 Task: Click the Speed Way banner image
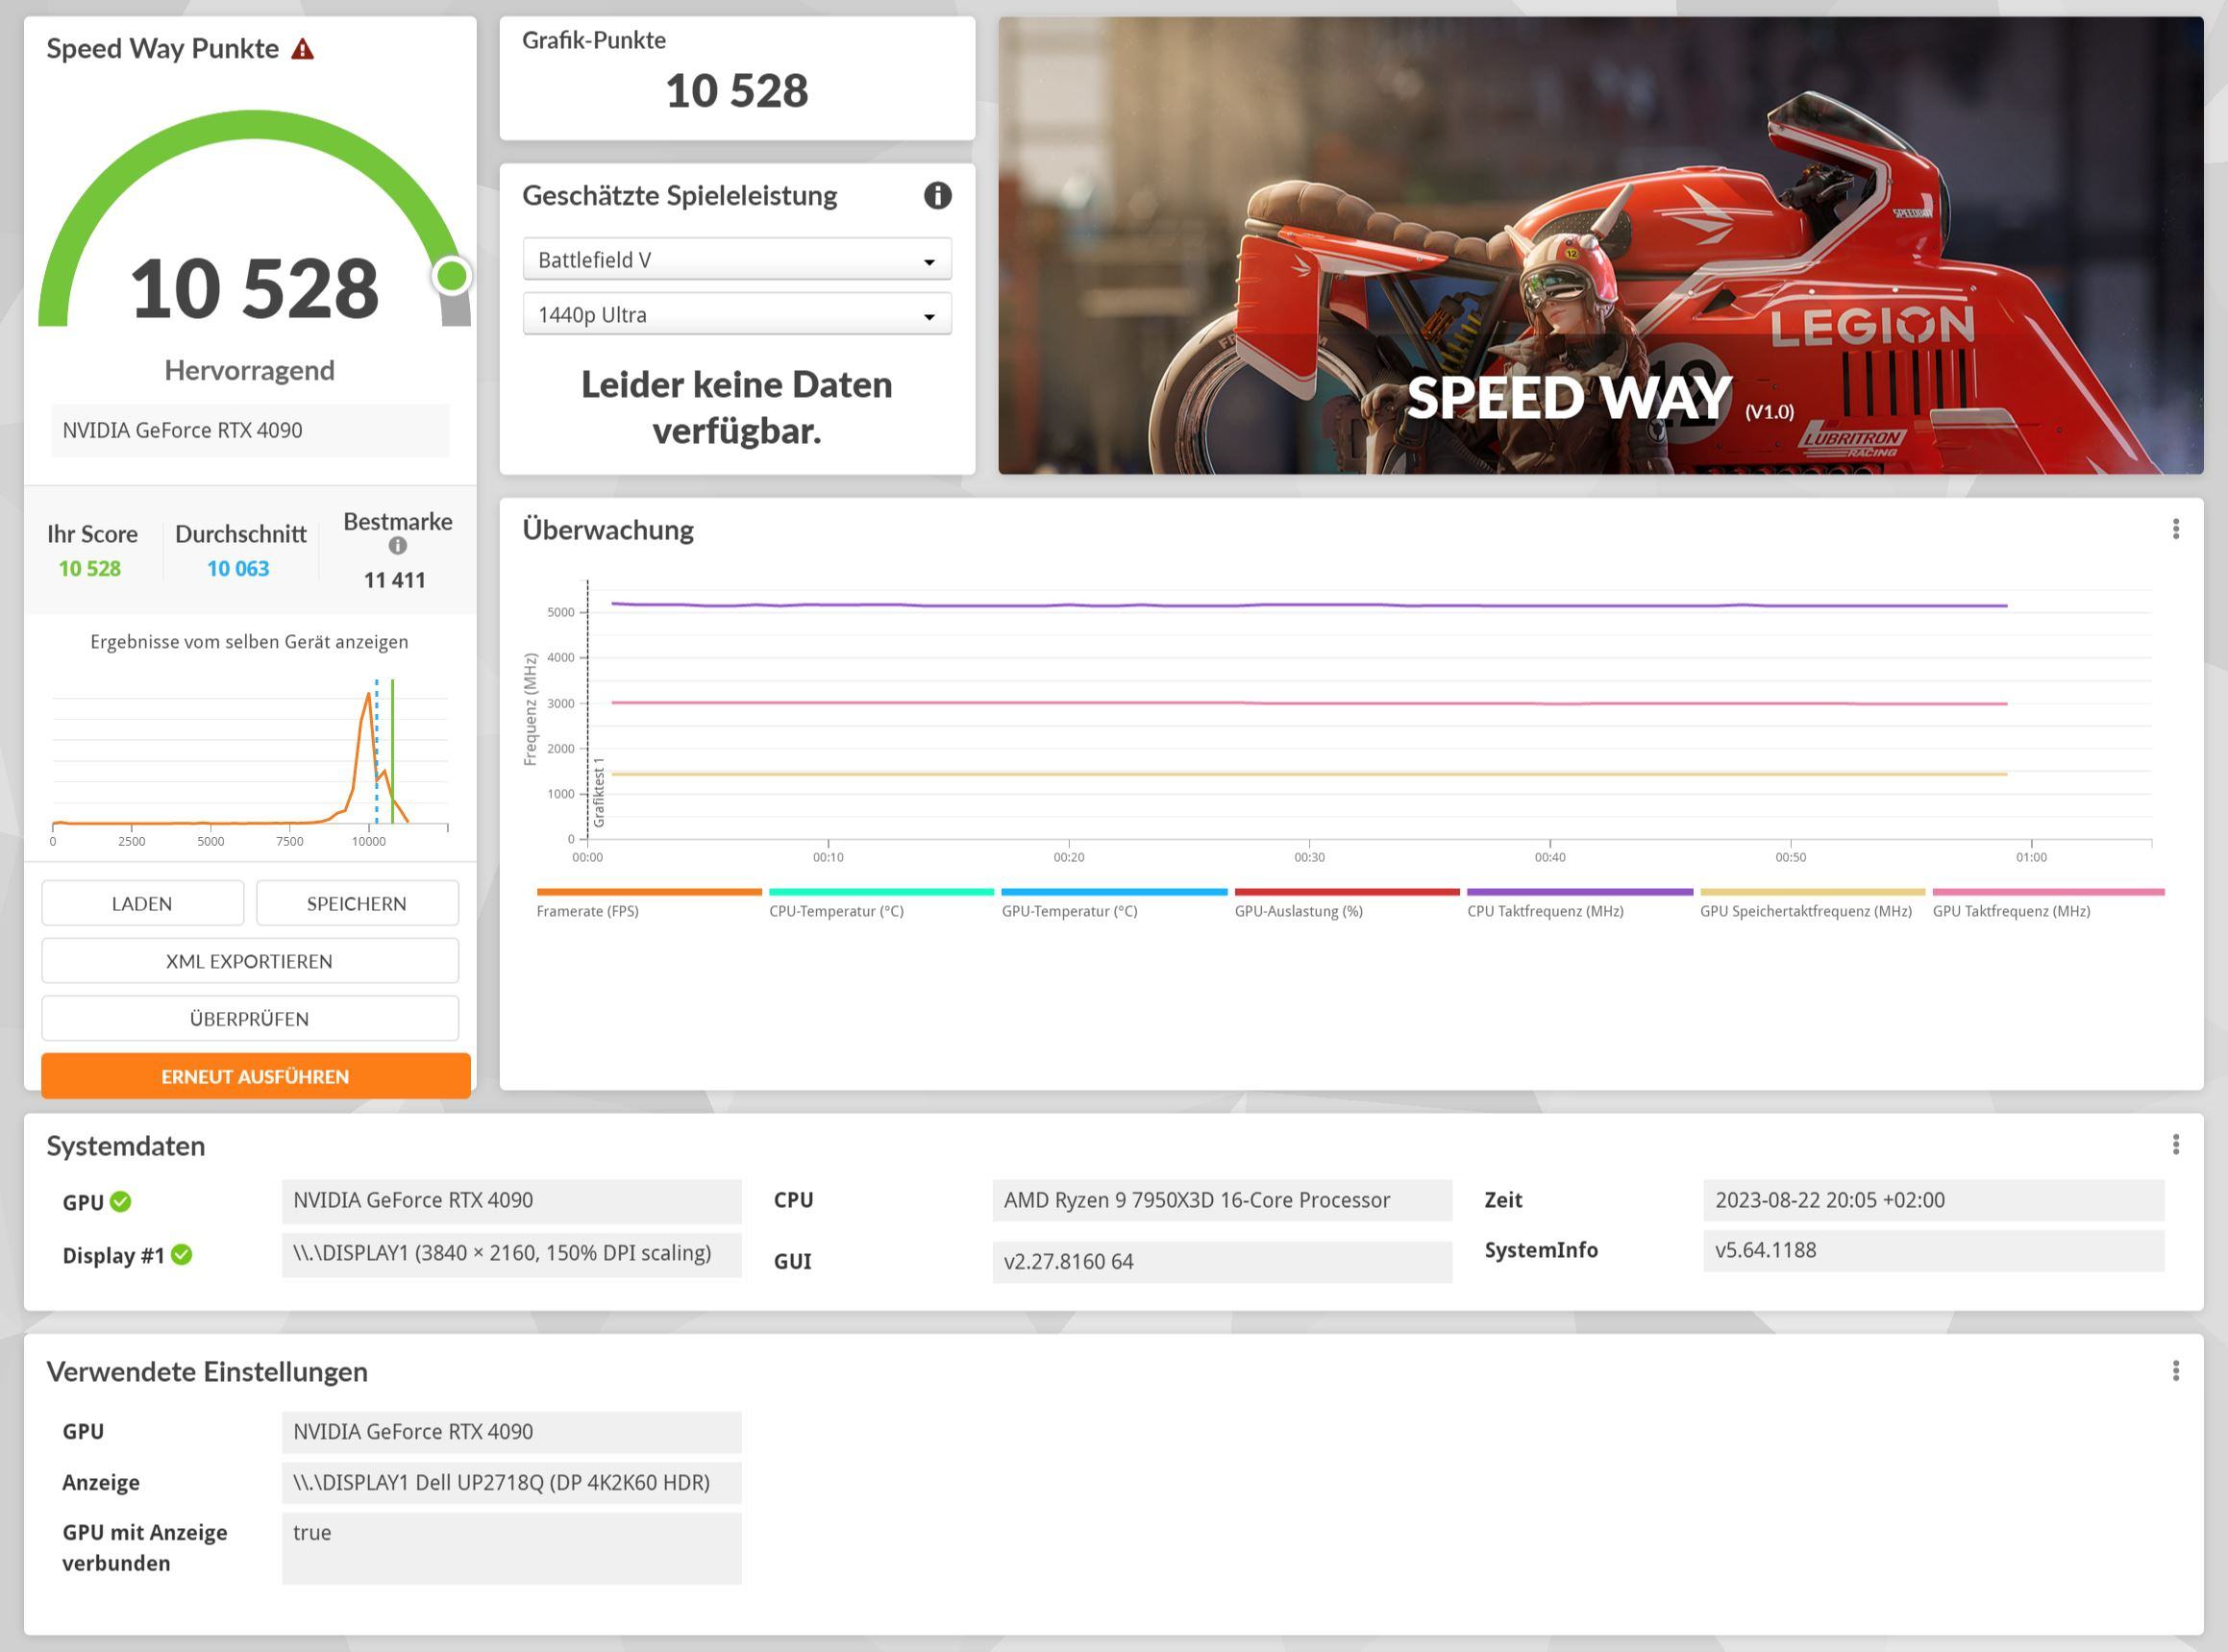tap(1600, 245)
